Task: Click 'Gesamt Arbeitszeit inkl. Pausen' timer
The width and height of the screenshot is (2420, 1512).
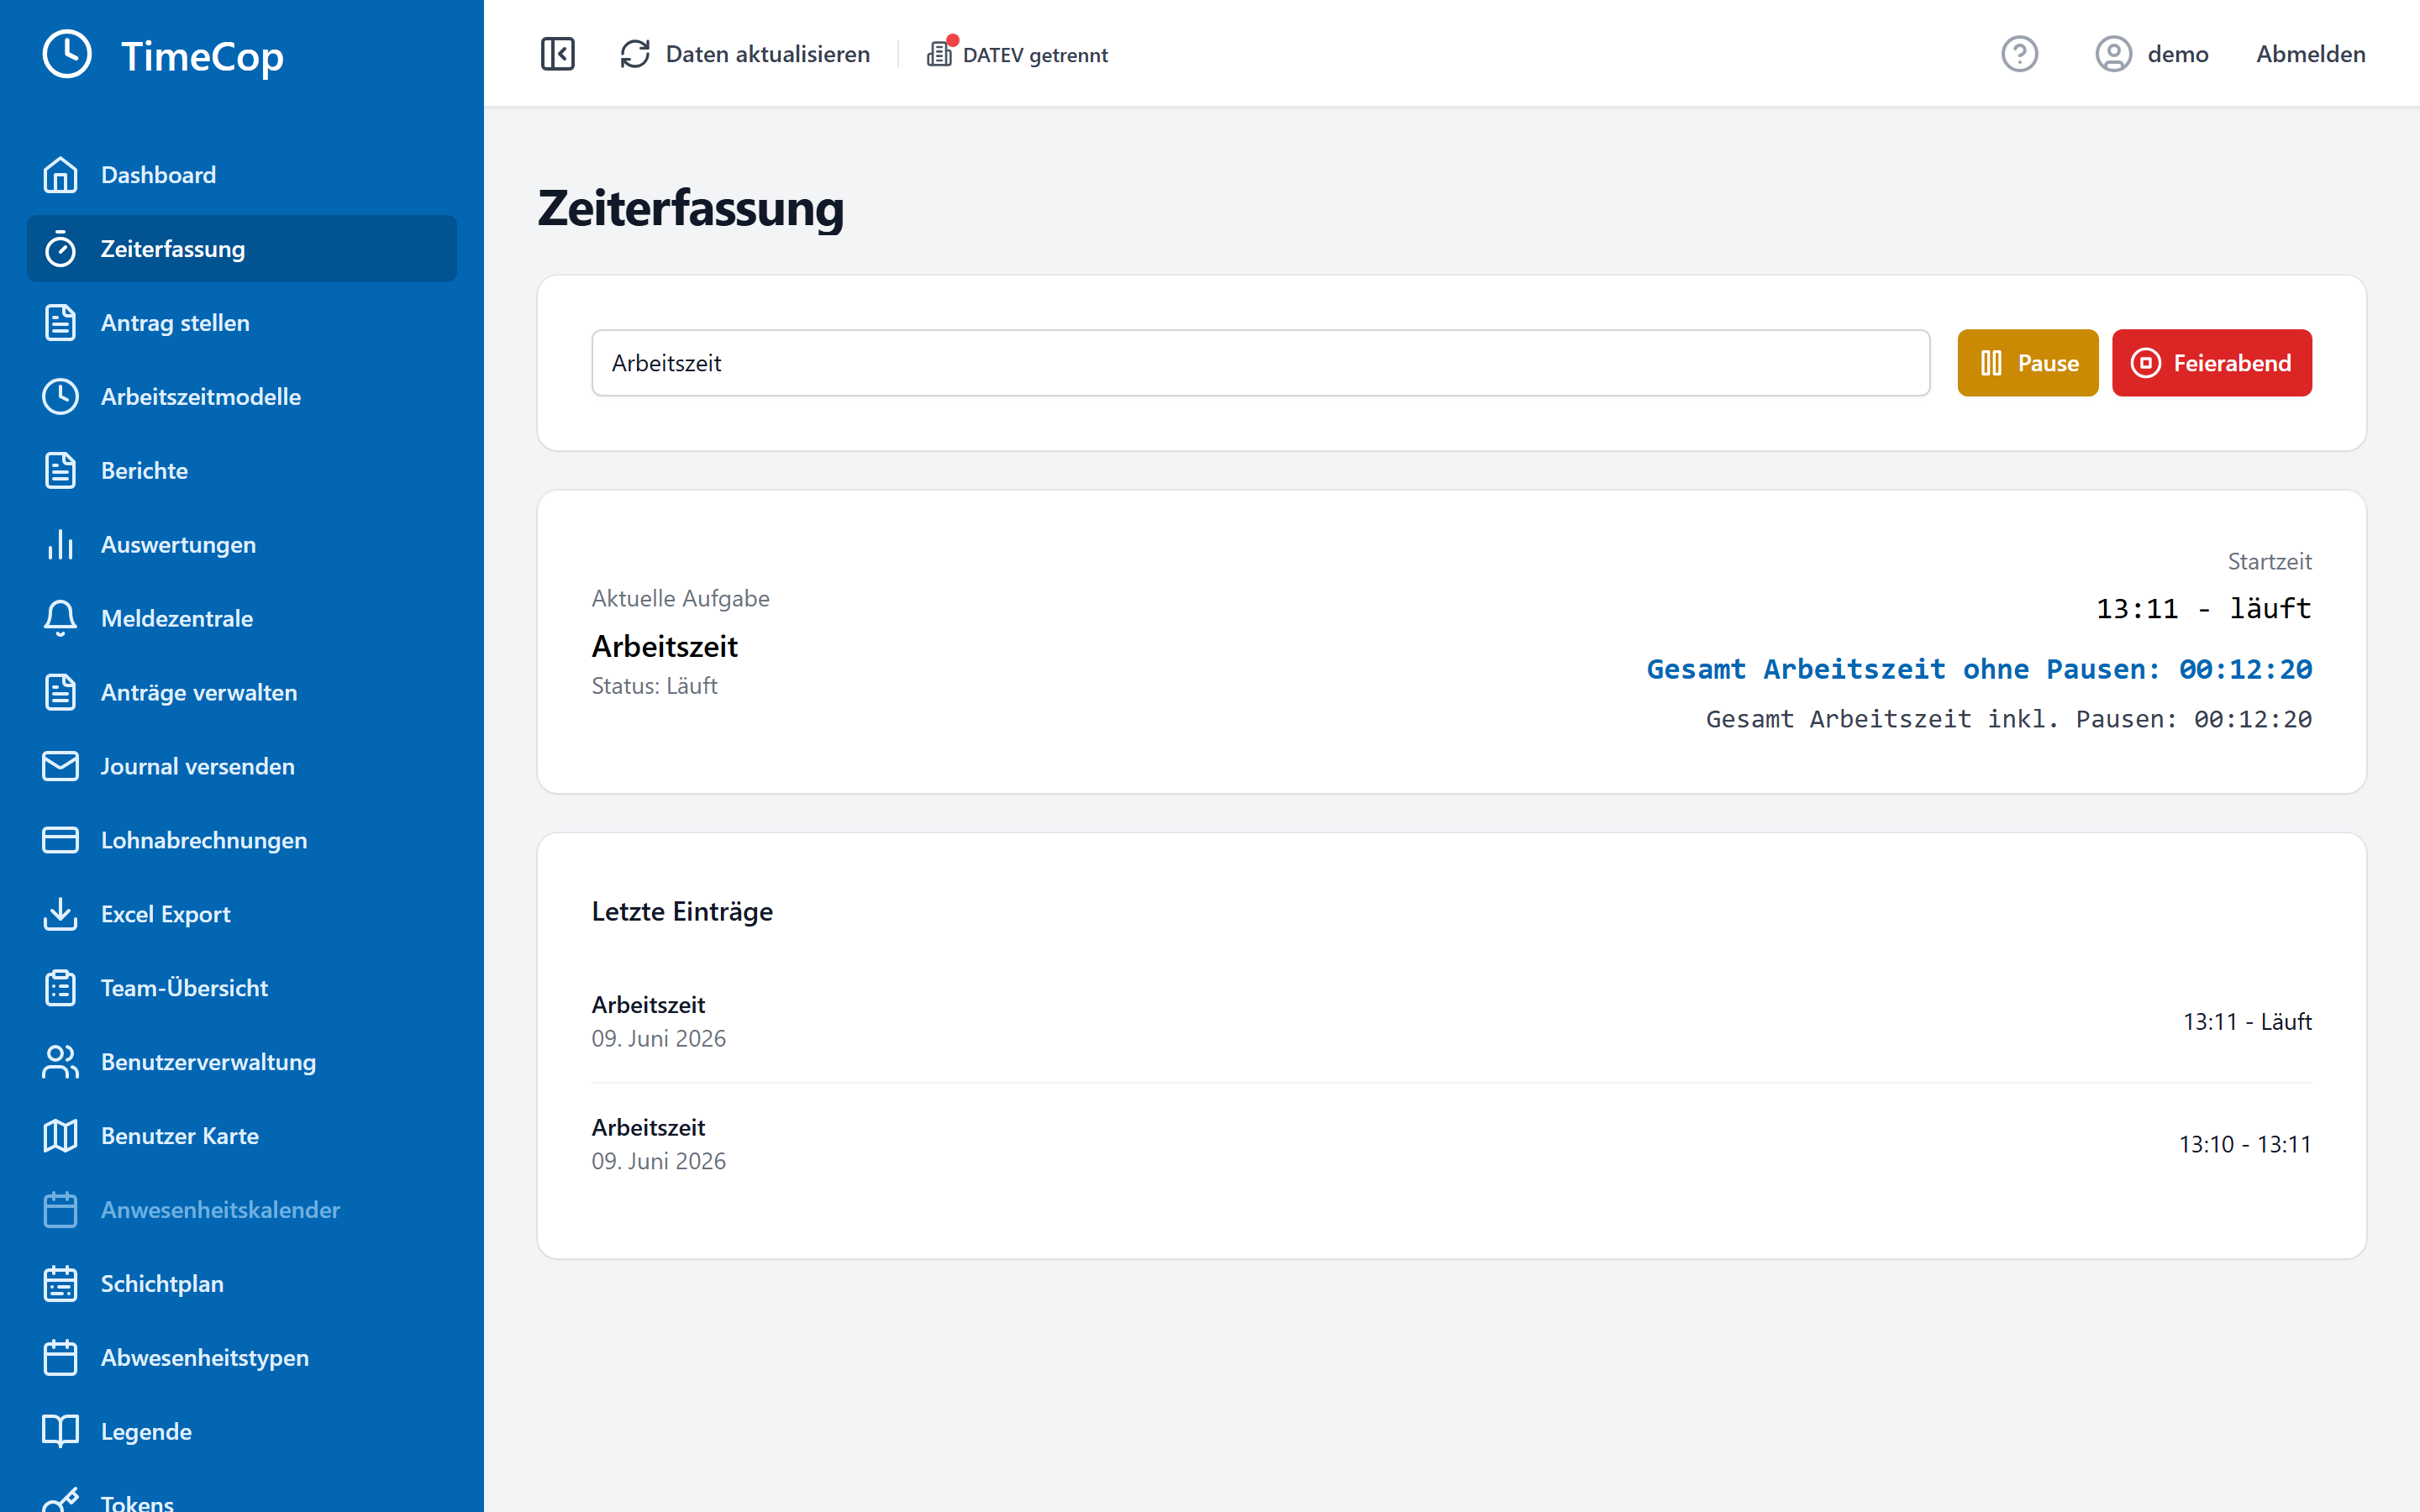Action: [2008, 719]
